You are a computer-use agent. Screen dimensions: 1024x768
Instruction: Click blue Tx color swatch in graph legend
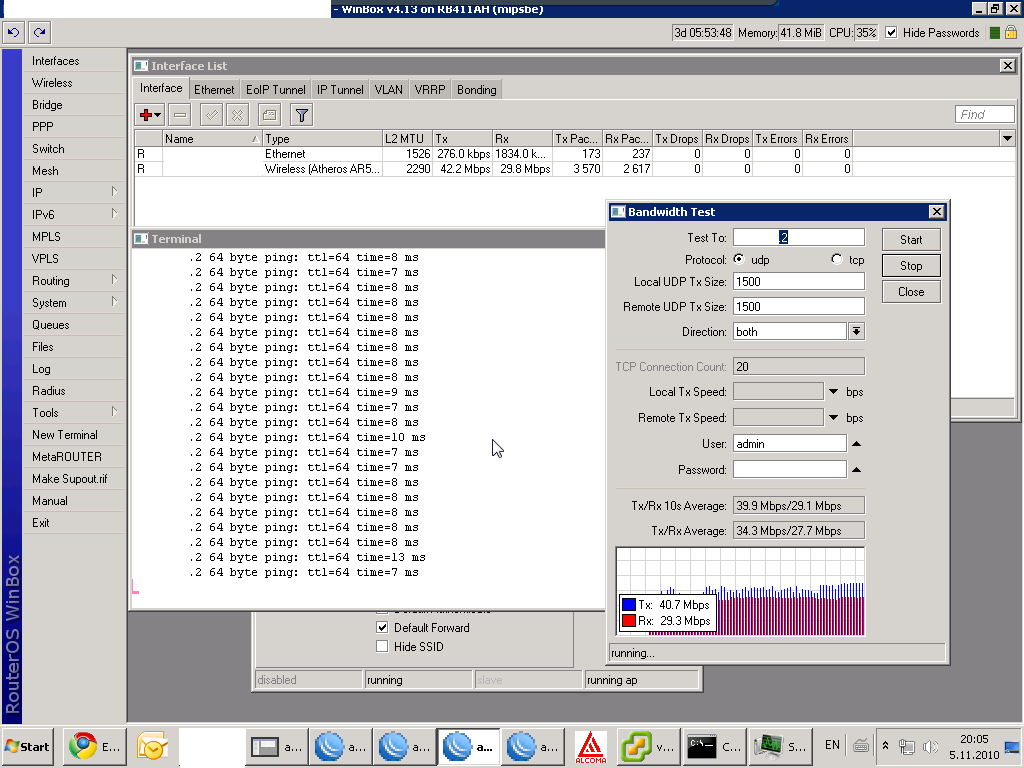pos(629,605)
